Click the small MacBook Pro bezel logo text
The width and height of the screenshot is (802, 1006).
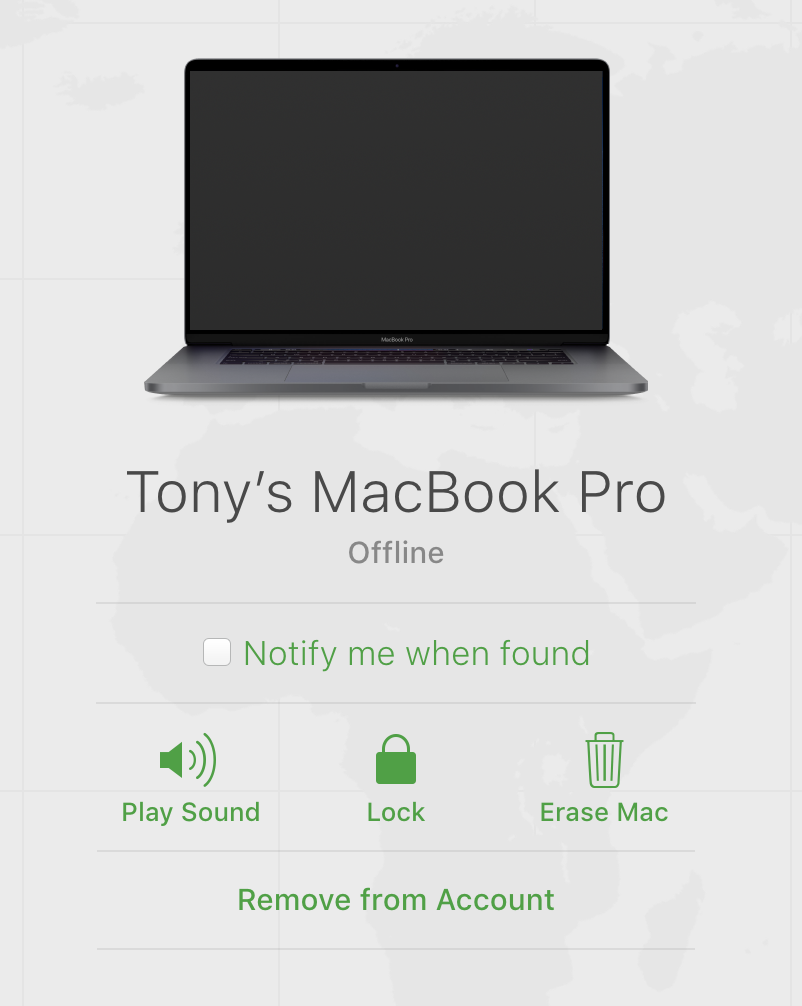click(x=397, y=339)
